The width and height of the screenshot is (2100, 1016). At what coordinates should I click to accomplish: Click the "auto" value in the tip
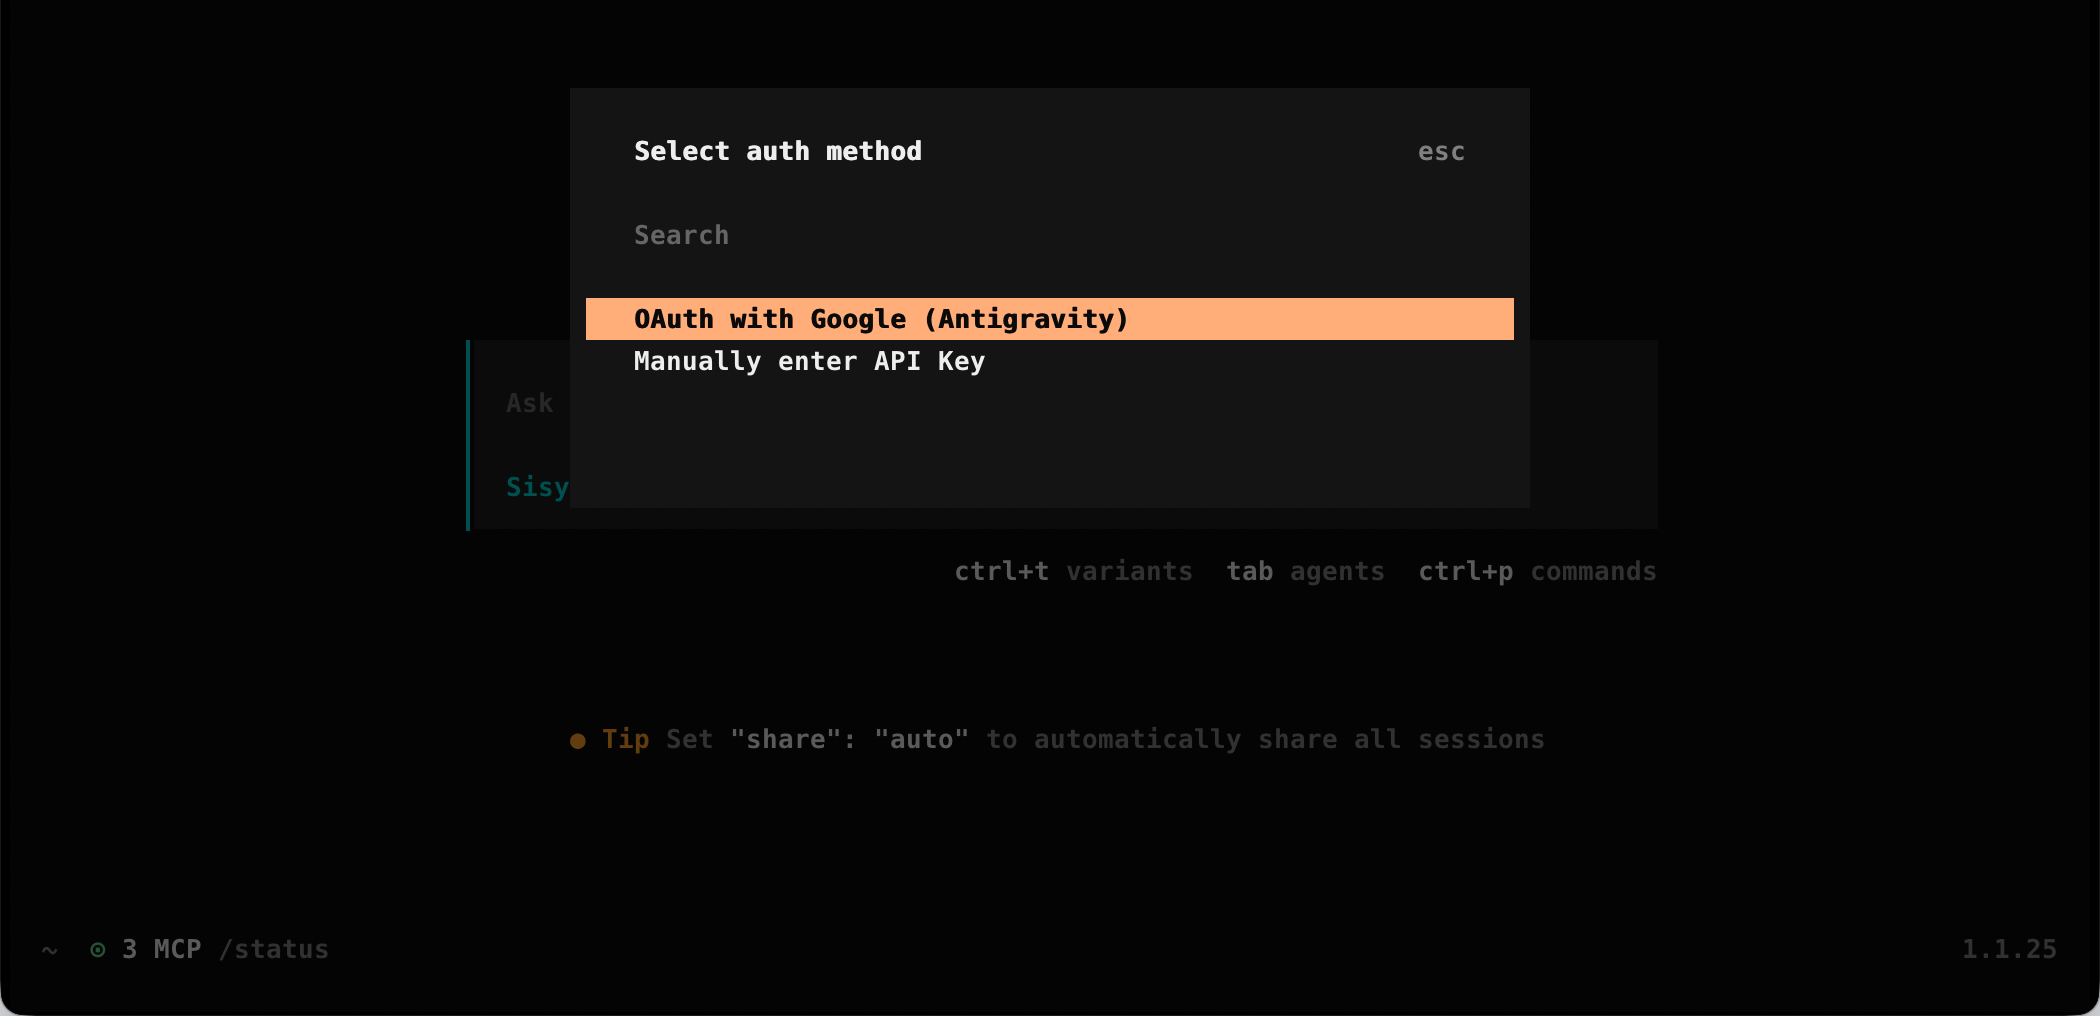pos(921,739)
